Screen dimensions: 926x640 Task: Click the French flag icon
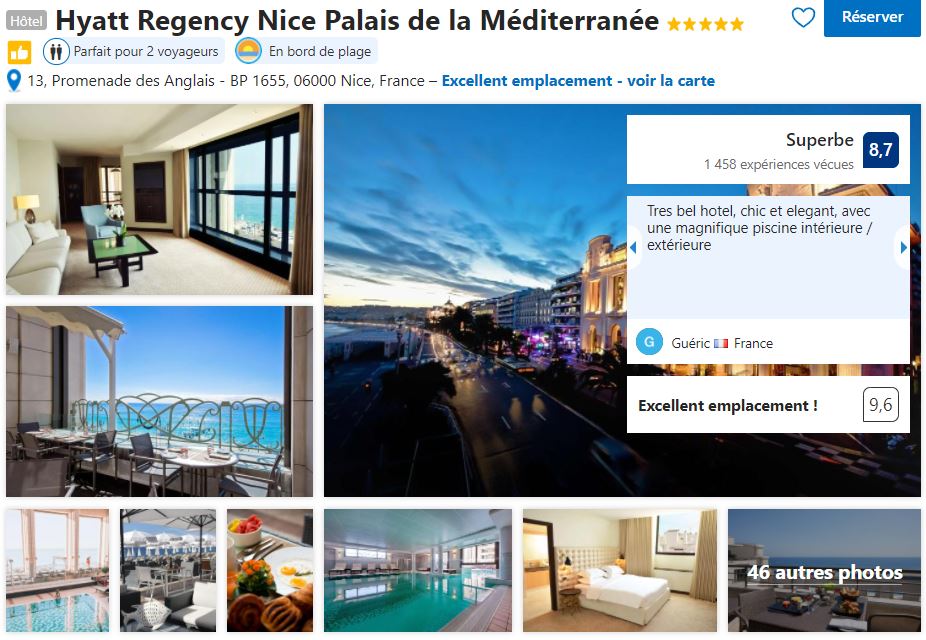[720, 343]
